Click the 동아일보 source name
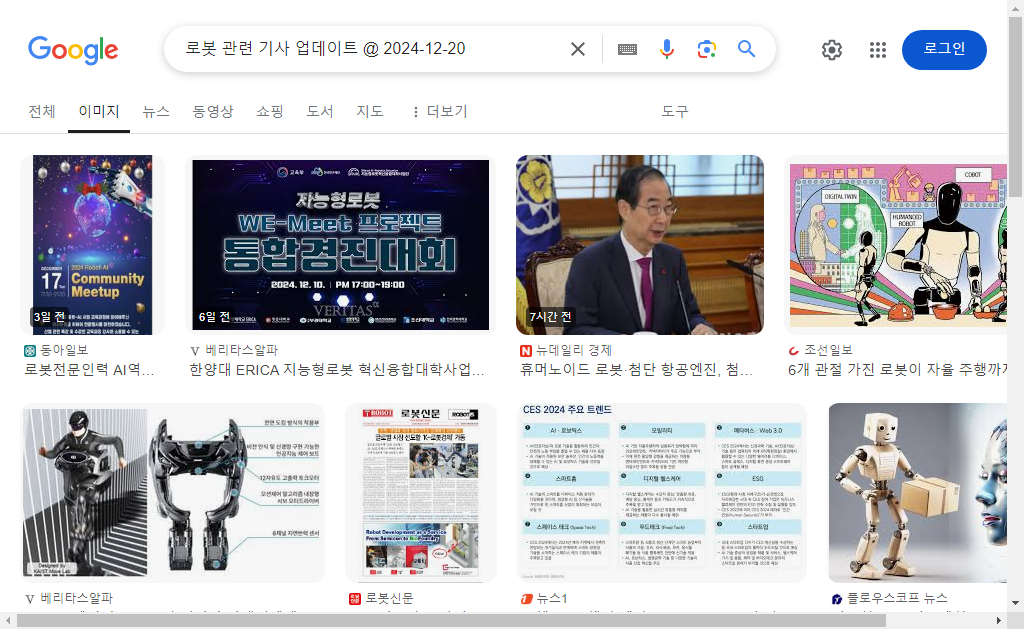Screen dimensions: 1024x629 coord(64,351)
